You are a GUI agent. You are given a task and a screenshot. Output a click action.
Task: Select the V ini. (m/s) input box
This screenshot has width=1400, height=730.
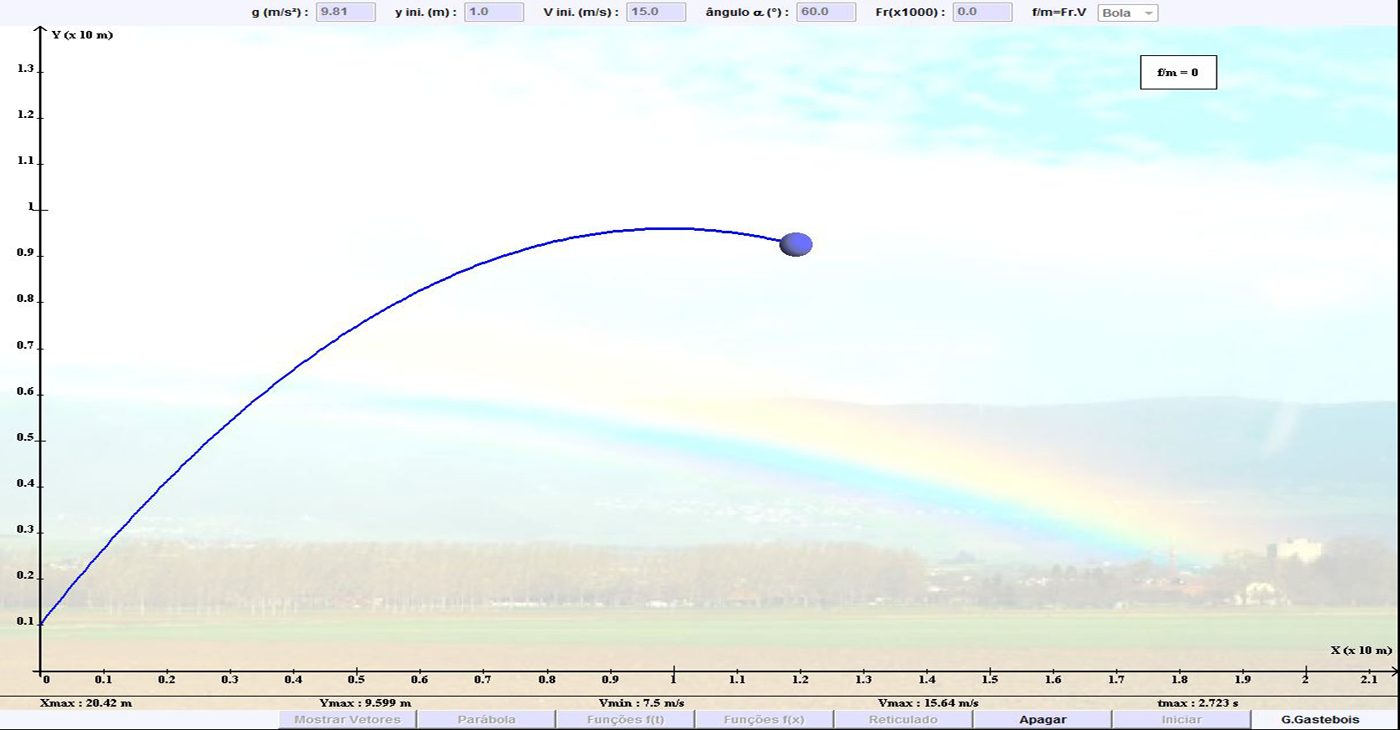click(656, 12)
